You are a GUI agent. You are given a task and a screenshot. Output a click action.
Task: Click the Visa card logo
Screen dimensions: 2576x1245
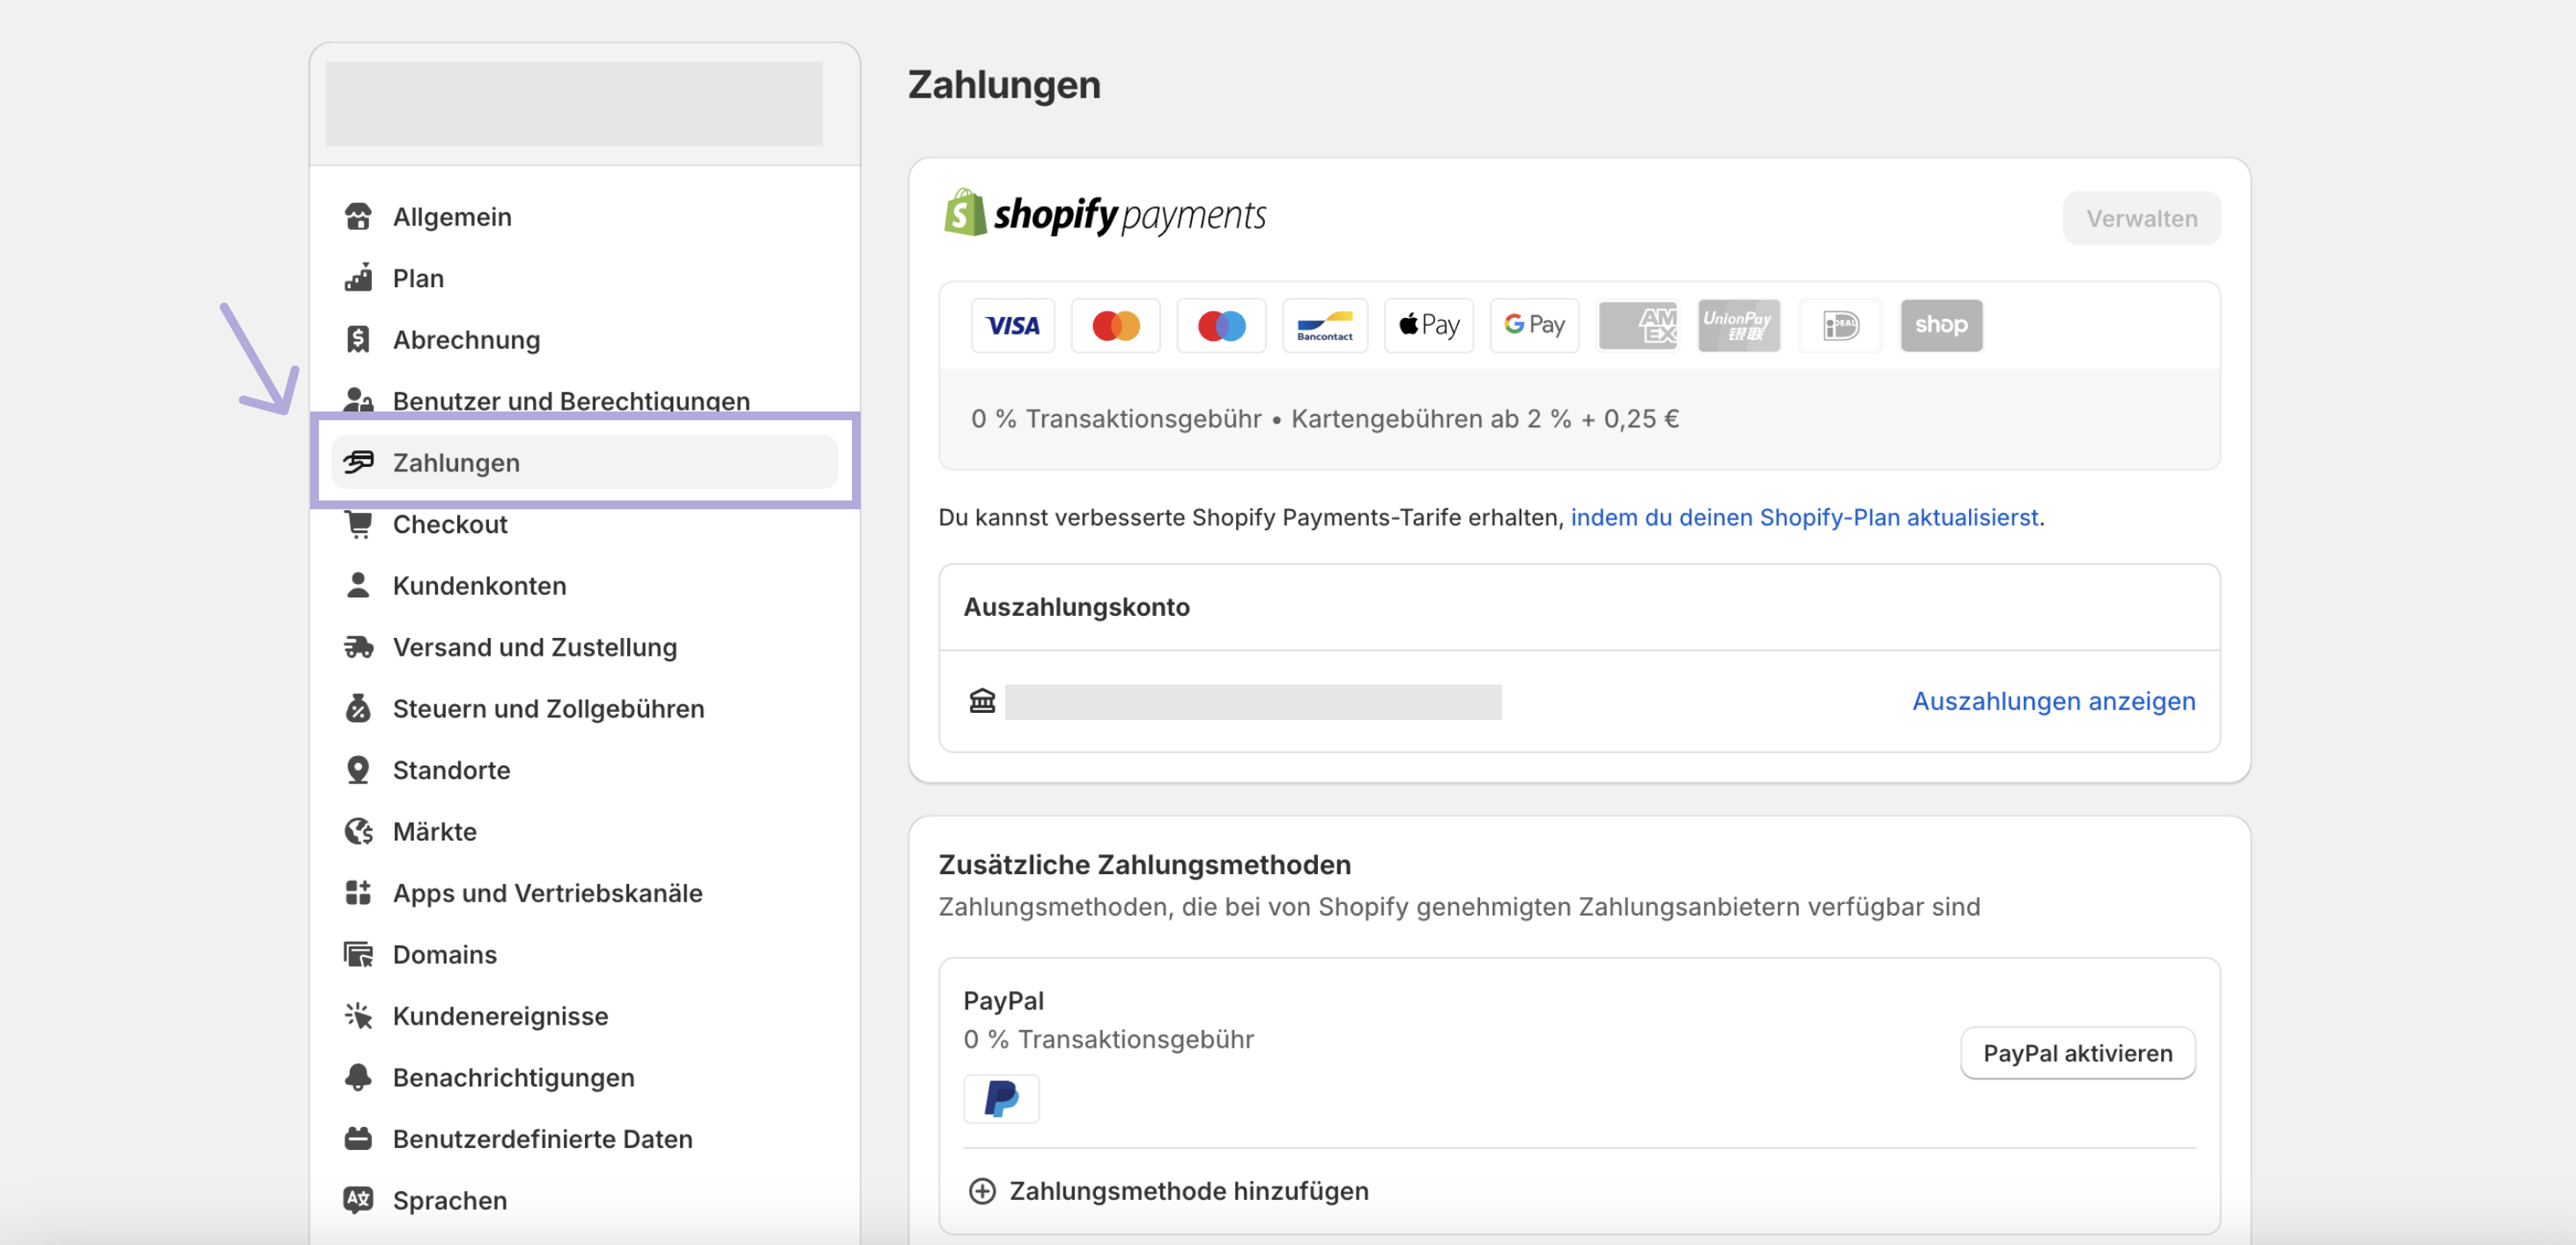click(x=1013, y=325)
